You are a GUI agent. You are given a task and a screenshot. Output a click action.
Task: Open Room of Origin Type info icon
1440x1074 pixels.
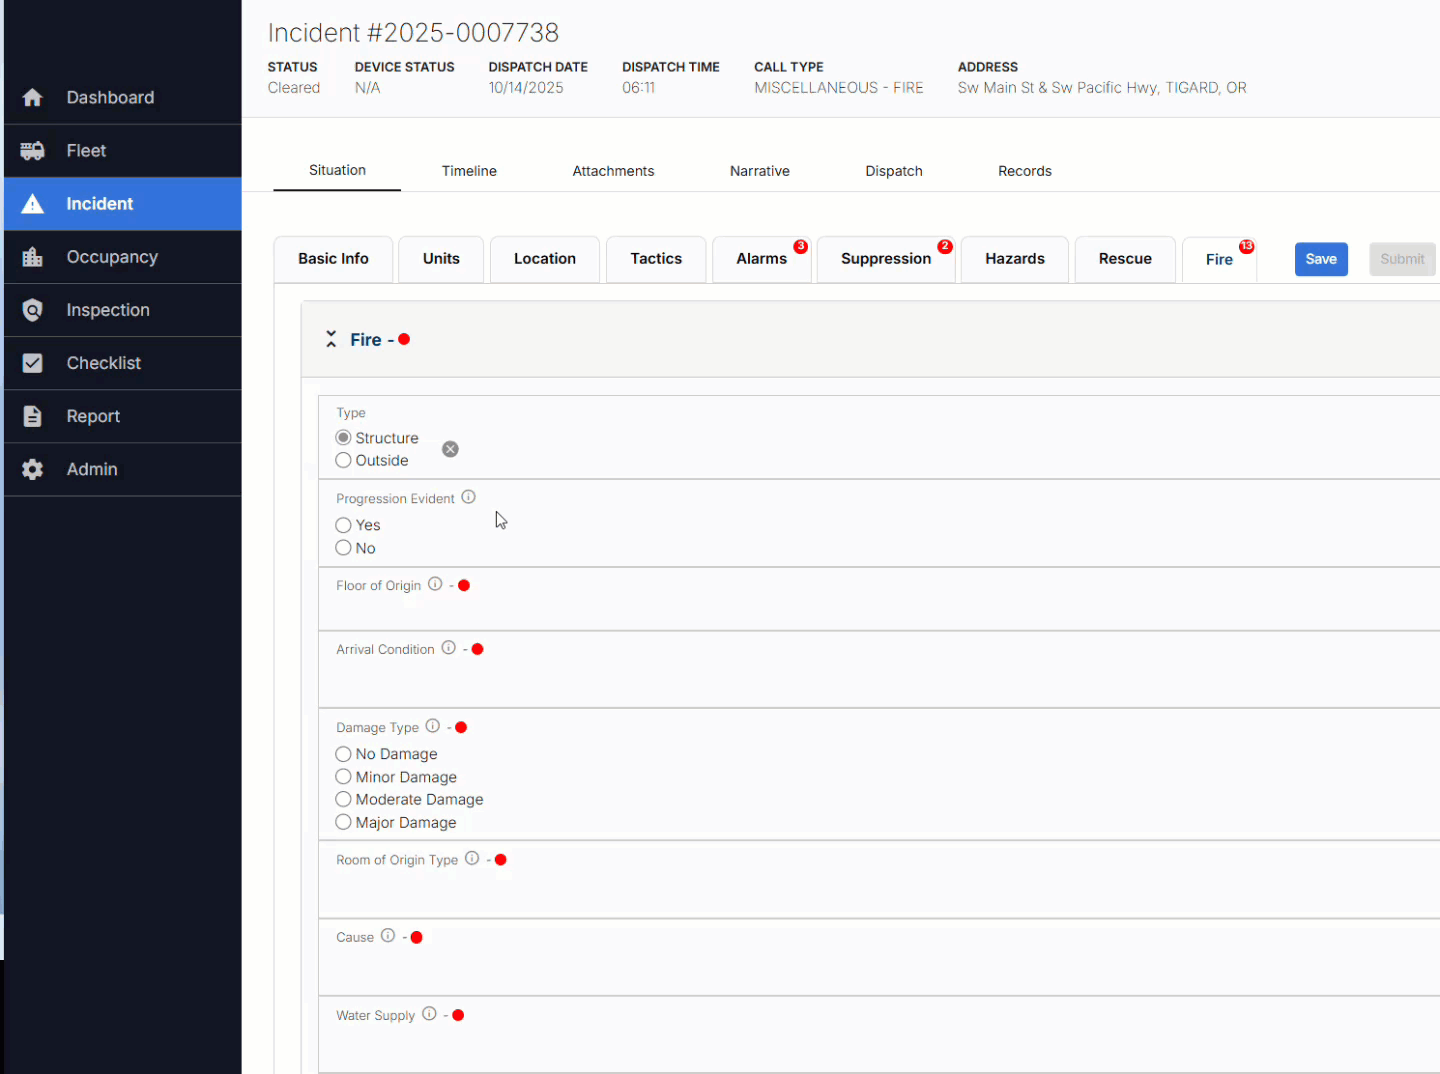[472, 858]
